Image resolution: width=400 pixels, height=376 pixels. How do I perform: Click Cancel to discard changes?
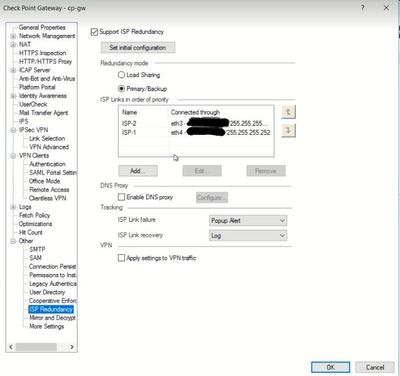coord(375,367)
